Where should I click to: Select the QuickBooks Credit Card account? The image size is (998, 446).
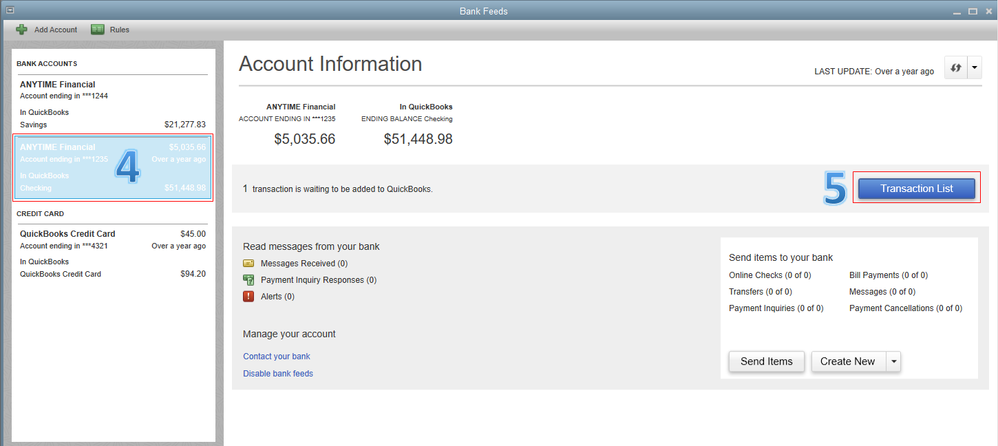click(x=112, y=253)
